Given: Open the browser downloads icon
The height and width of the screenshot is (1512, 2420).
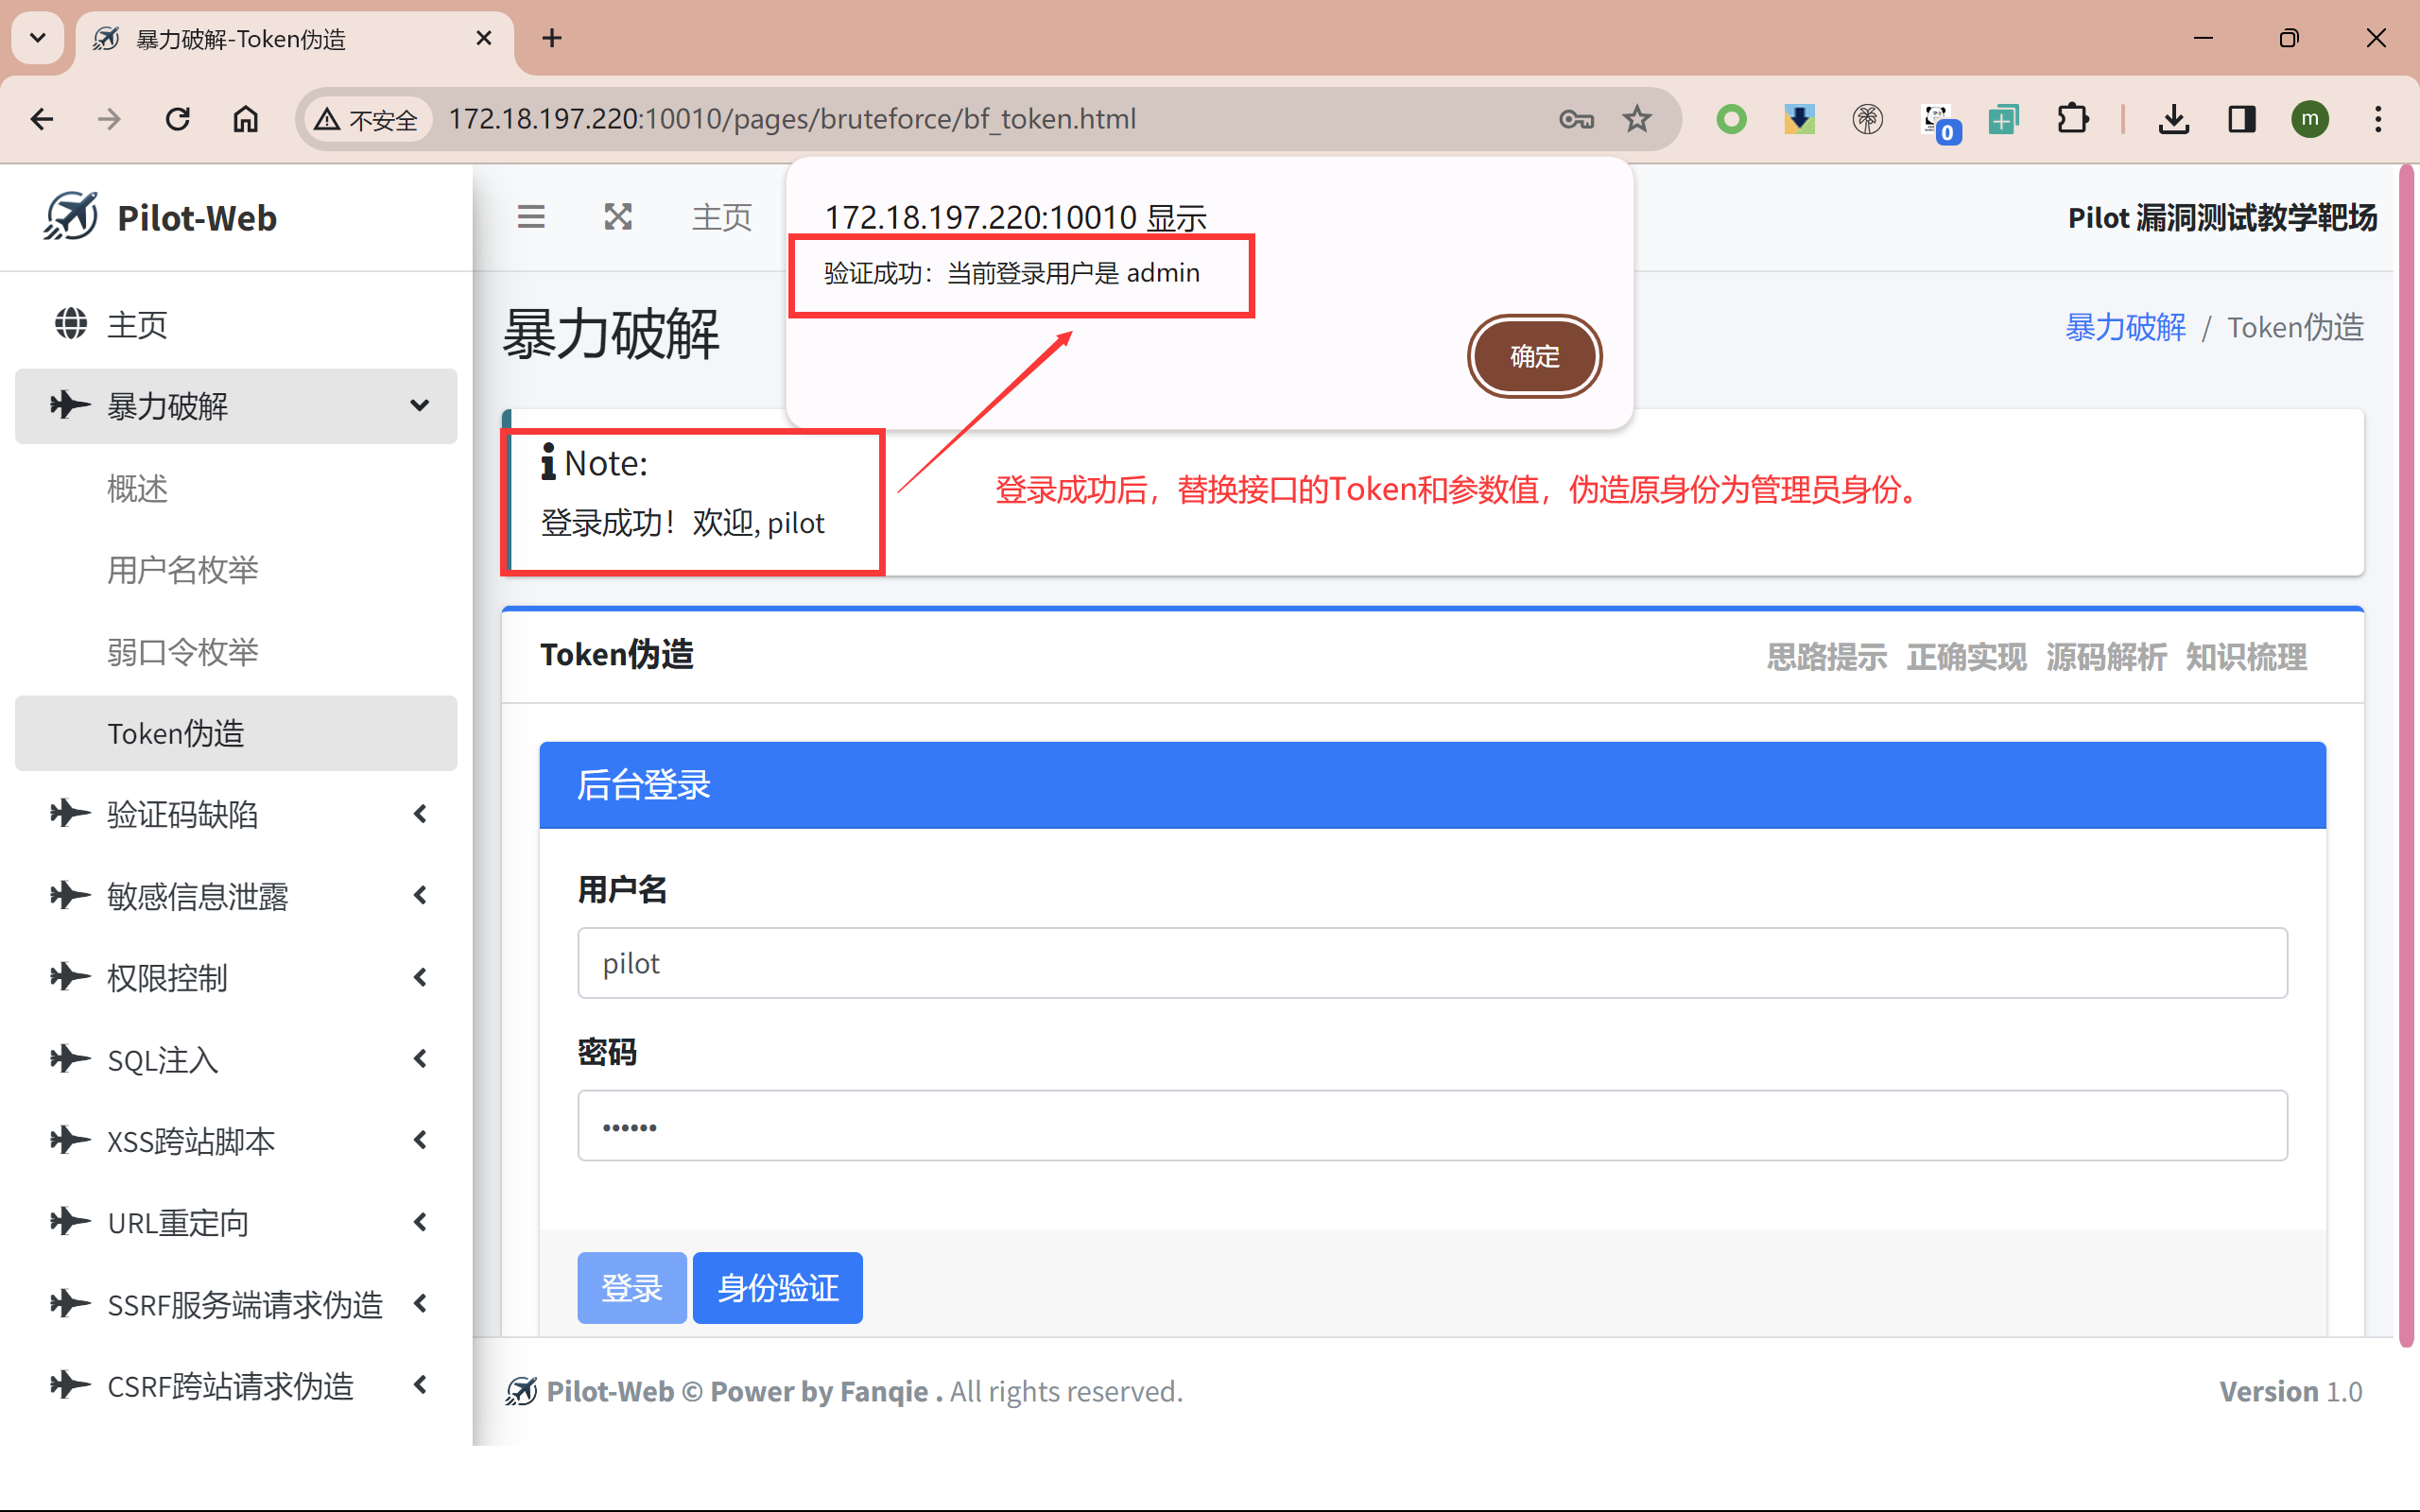Looking at the screenshot, I should click(2173, 119).
